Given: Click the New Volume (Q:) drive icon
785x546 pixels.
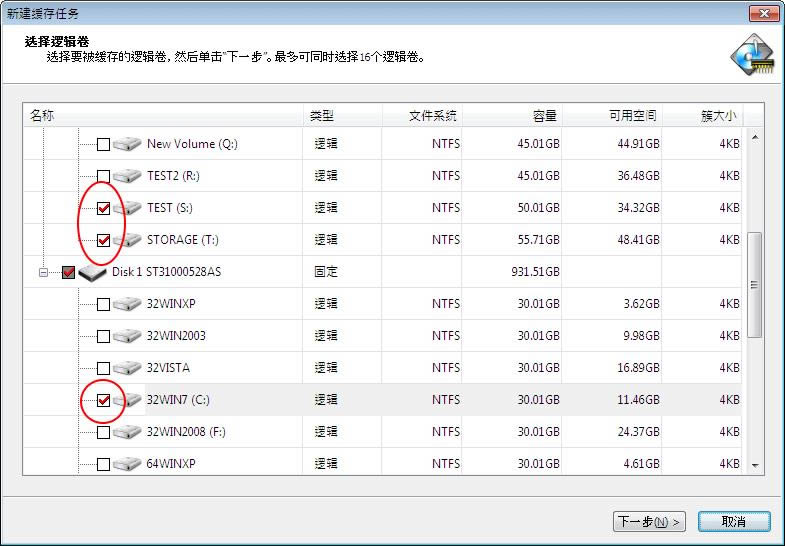Looking at the screenshot, I should click(127, 144).
